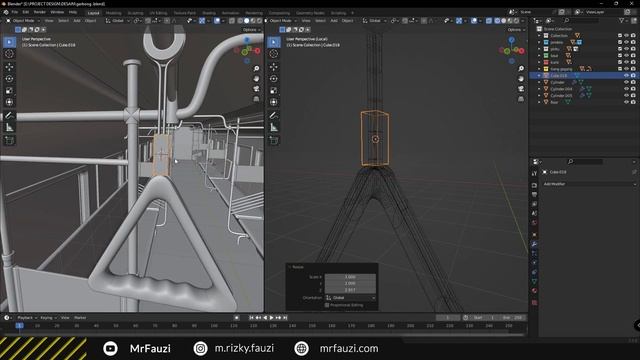The image size is (640, 360).
Task: Toggle camera view icon in right viewport
Action: click(521, 89)
